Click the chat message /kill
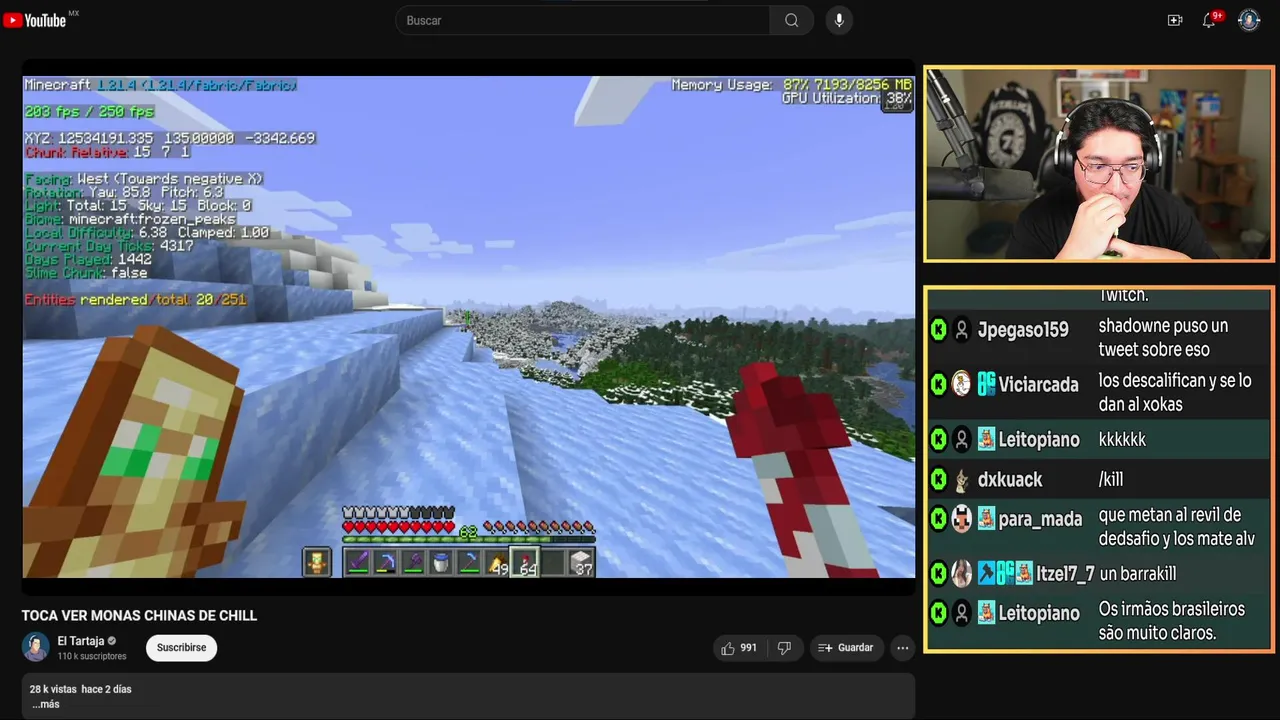Viewport: 1280px width, 720px height. click(x=1111, y=480)
